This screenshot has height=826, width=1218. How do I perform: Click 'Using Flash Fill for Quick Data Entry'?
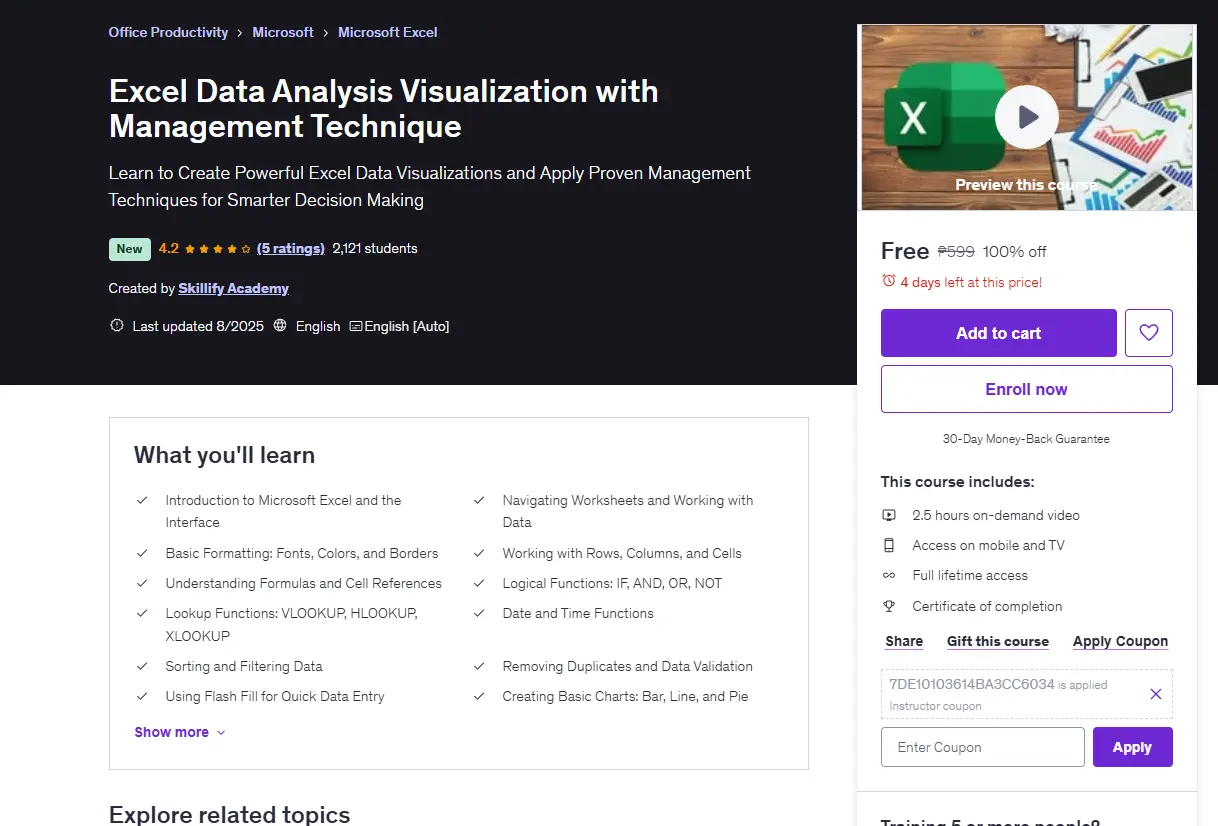(275, 696)
